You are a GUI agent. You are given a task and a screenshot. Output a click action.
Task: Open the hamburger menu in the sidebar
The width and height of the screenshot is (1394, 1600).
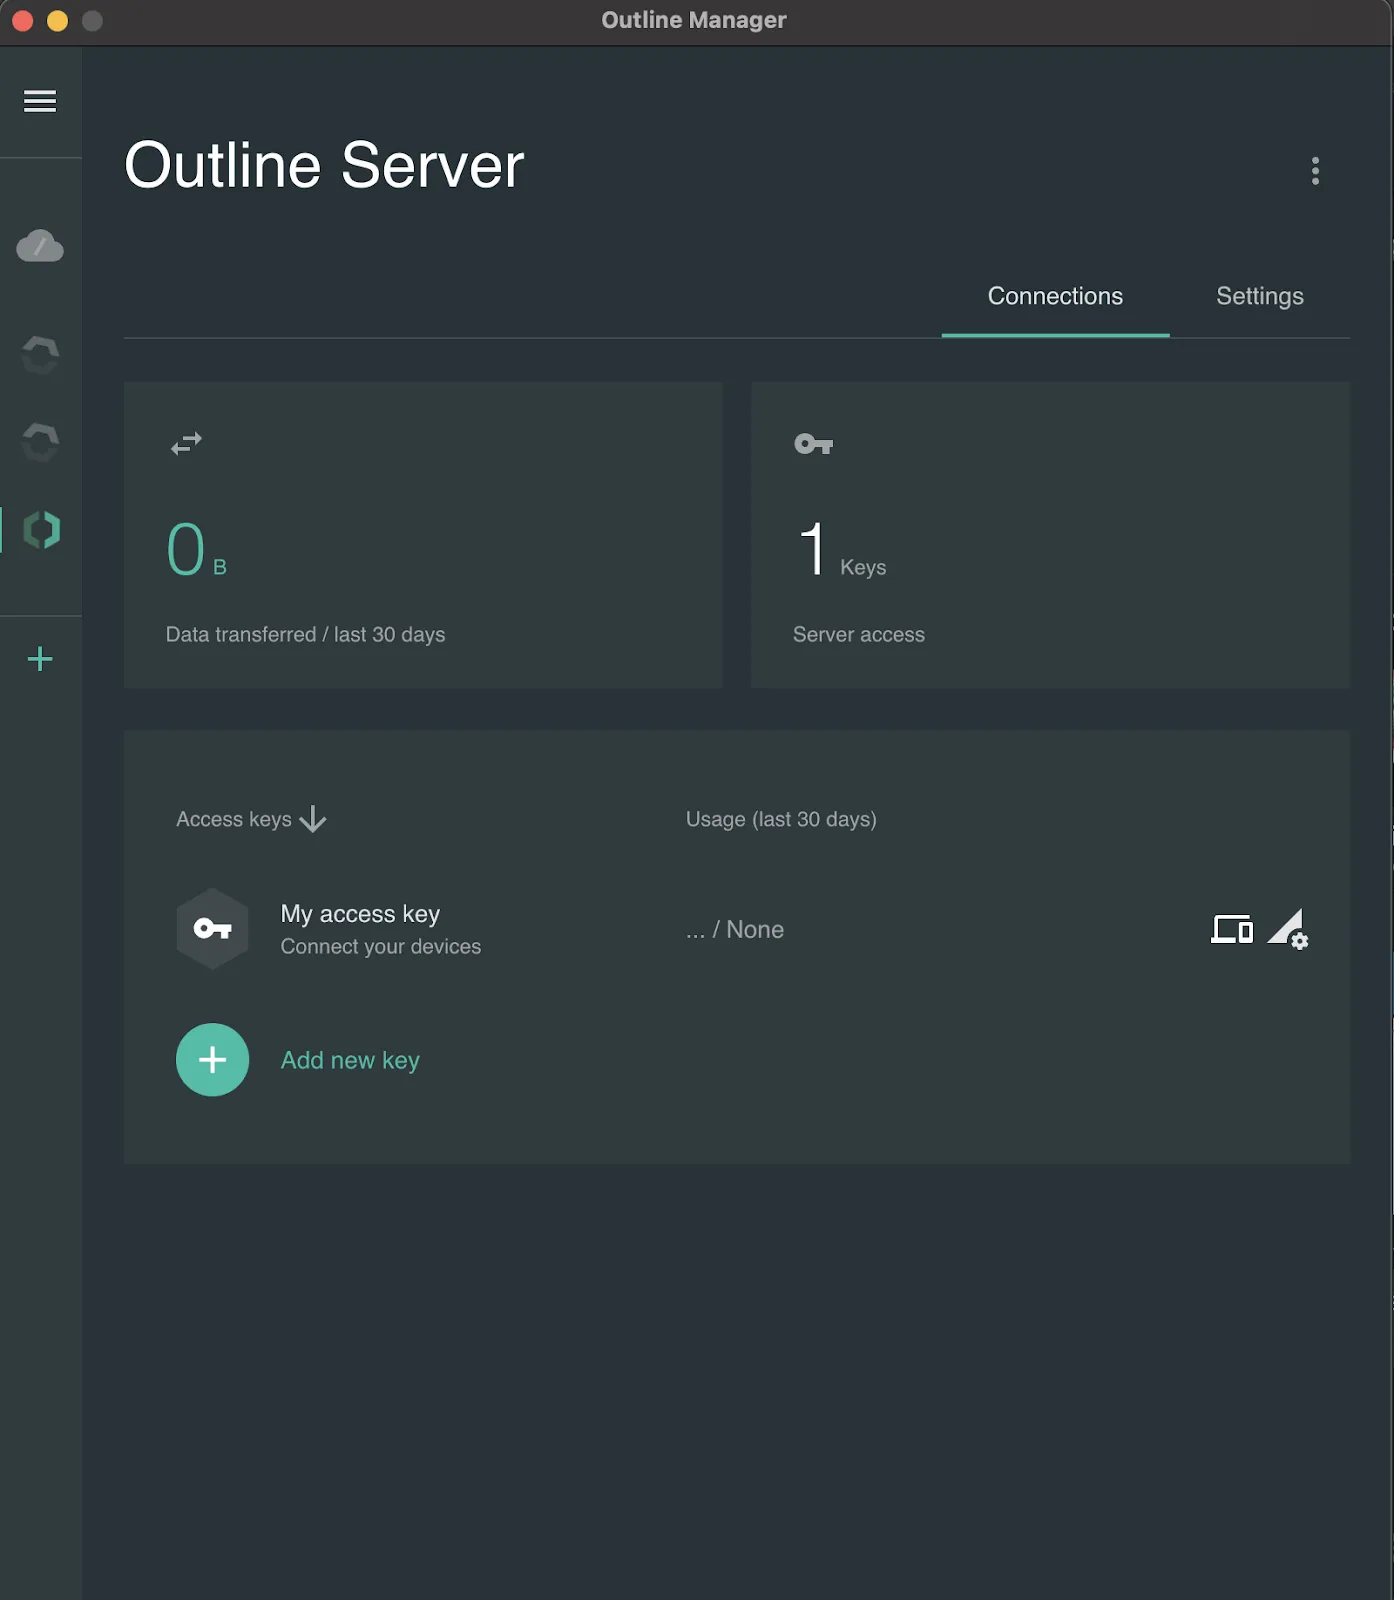tap(40, 101)
